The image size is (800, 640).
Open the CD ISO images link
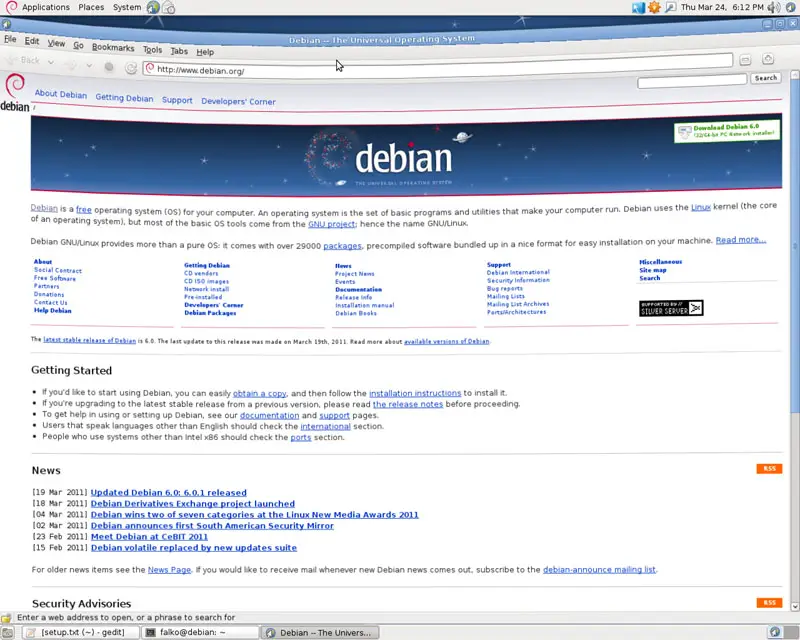(x=207, y=281)
